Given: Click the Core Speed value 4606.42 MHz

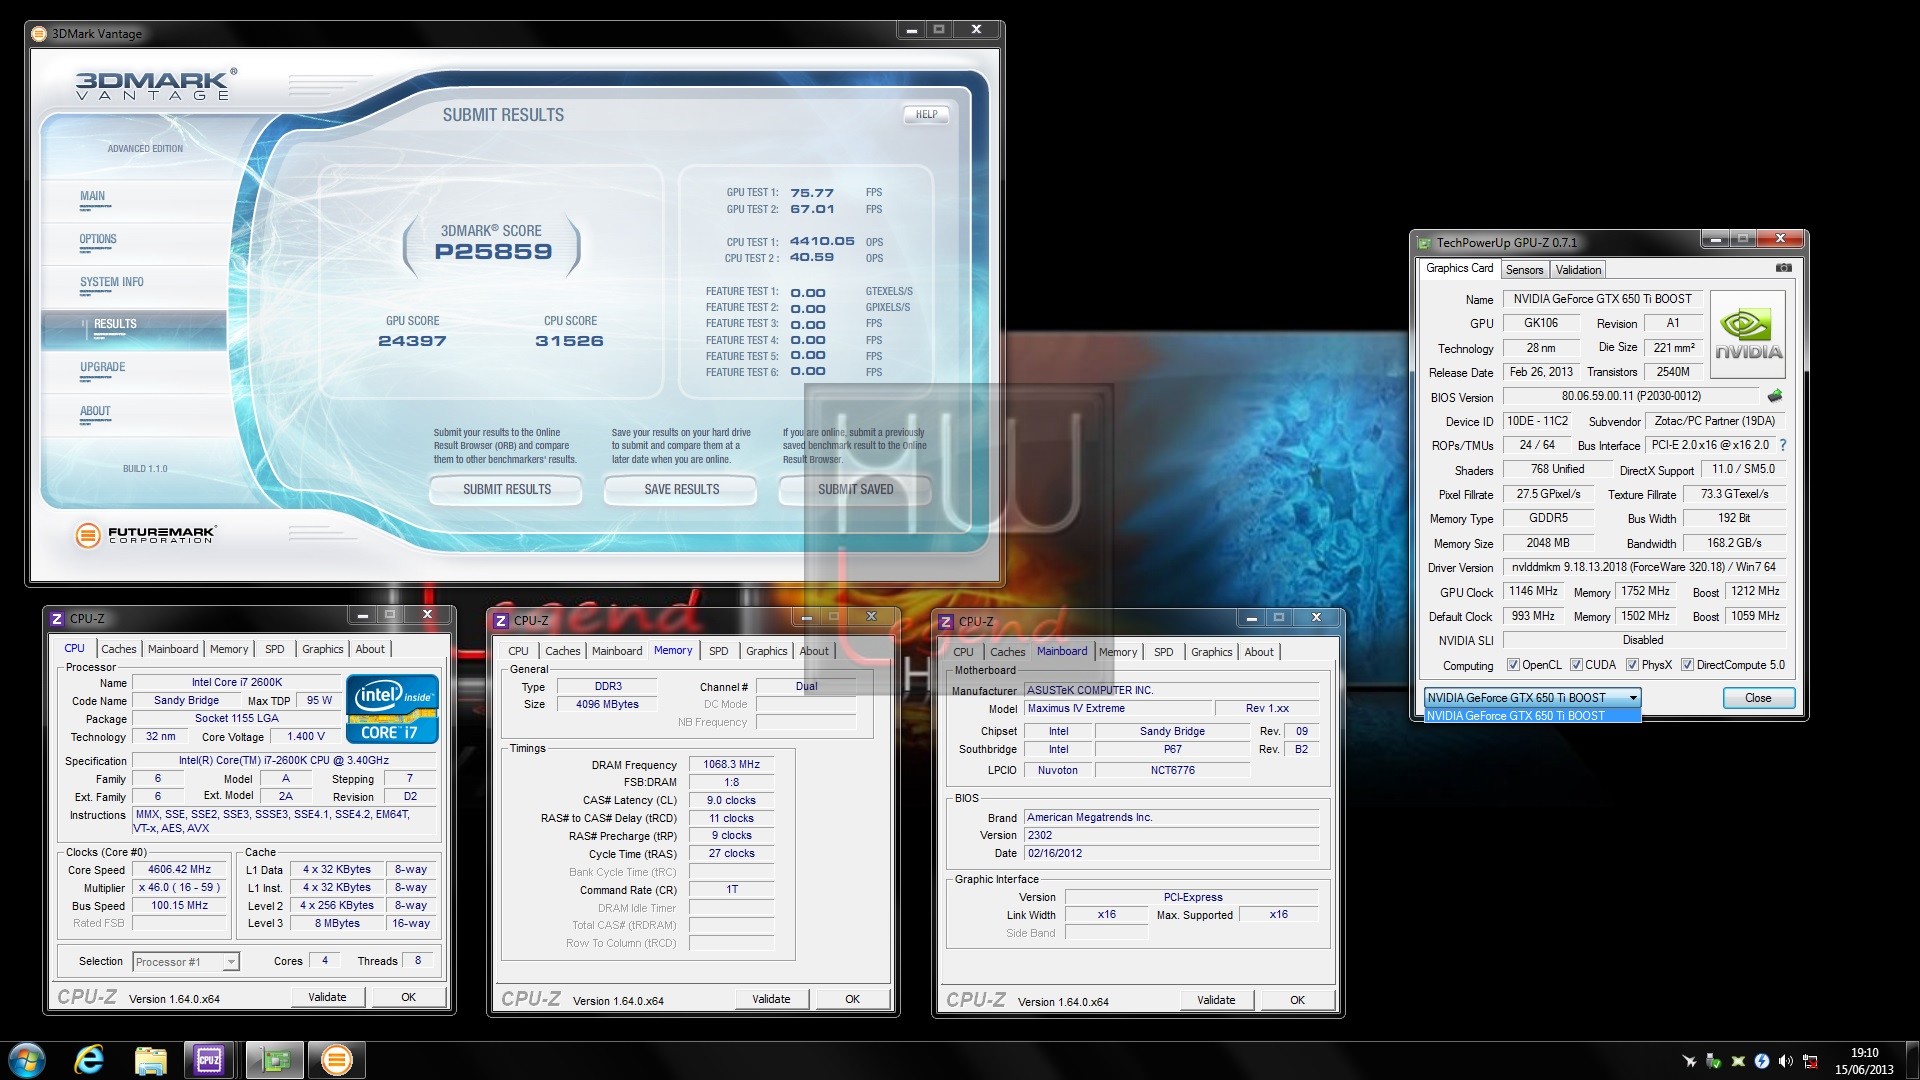Looking at the screenshot, I should 179,870.
